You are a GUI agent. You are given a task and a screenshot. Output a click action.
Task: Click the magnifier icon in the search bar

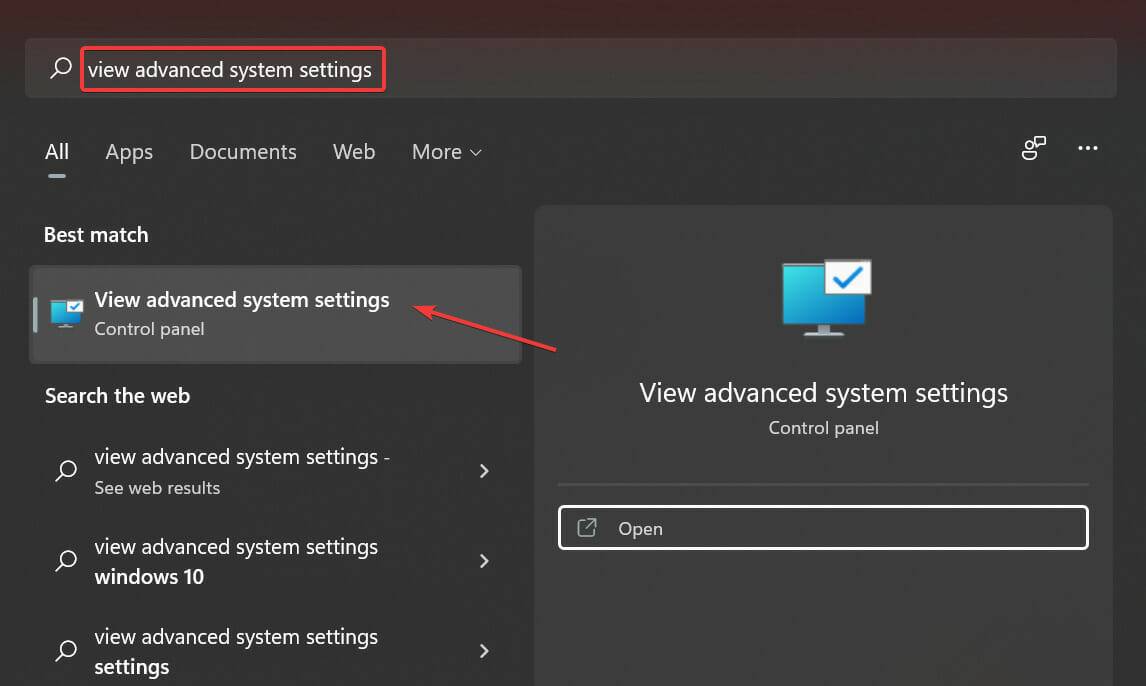pos(60,68)
